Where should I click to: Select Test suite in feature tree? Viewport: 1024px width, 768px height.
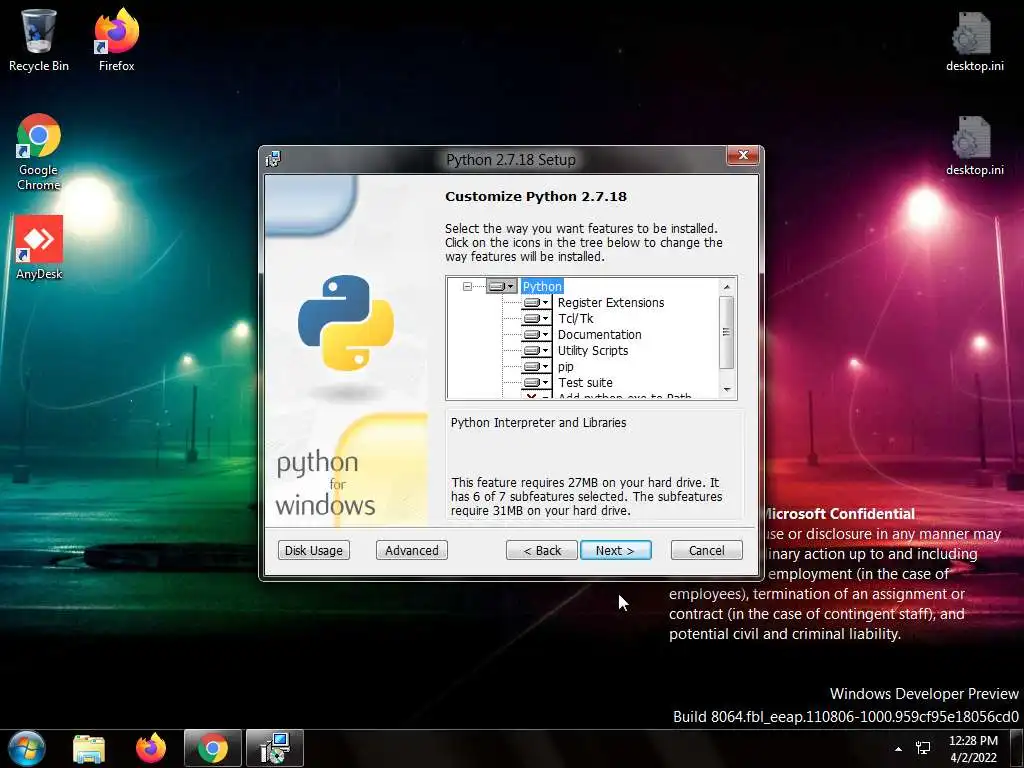tap(585, 383)
